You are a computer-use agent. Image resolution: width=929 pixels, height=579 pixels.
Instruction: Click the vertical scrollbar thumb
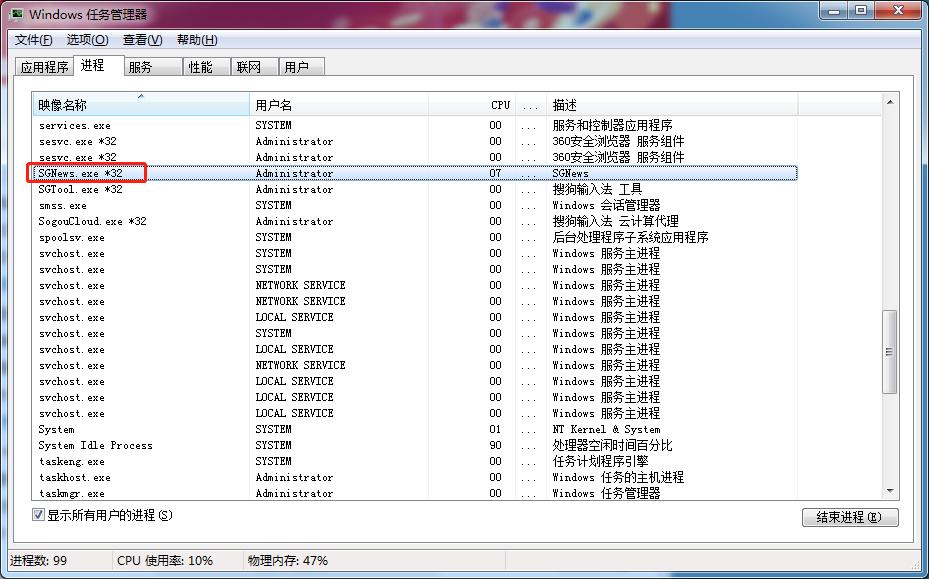(x=889, y=351)
